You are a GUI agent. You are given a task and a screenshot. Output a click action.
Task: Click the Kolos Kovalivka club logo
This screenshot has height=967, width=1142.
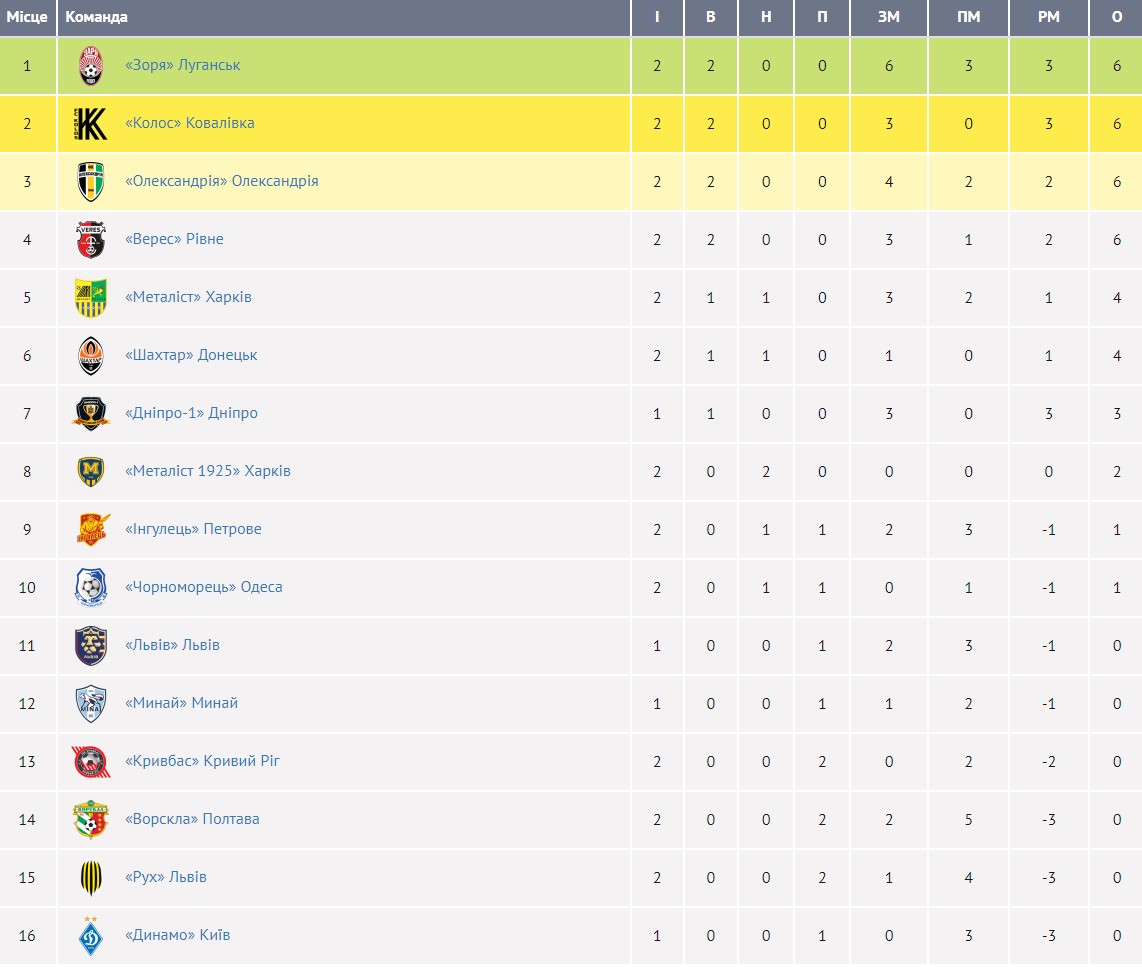(91, 124)
